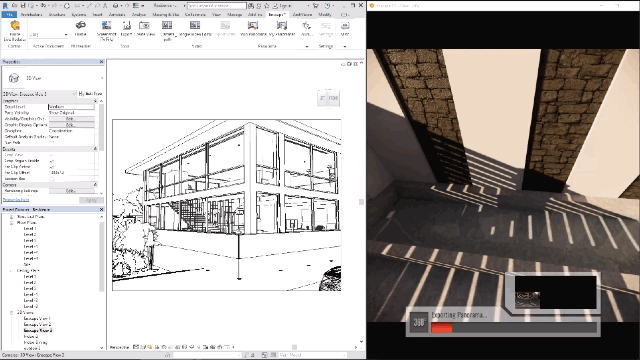Switch to the Insert ribbon tab
640x360 pixels.
tap(98, 14)
